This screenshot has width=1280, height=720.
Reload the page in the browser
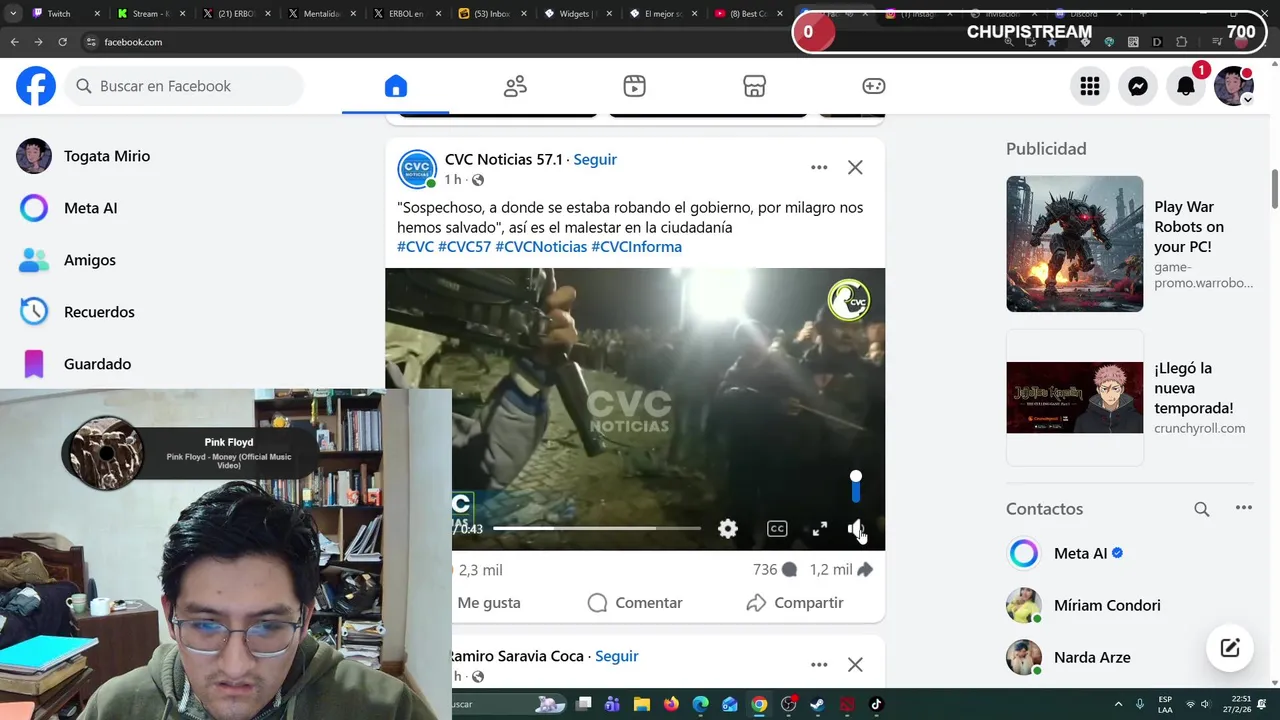[x=62, y=42]
